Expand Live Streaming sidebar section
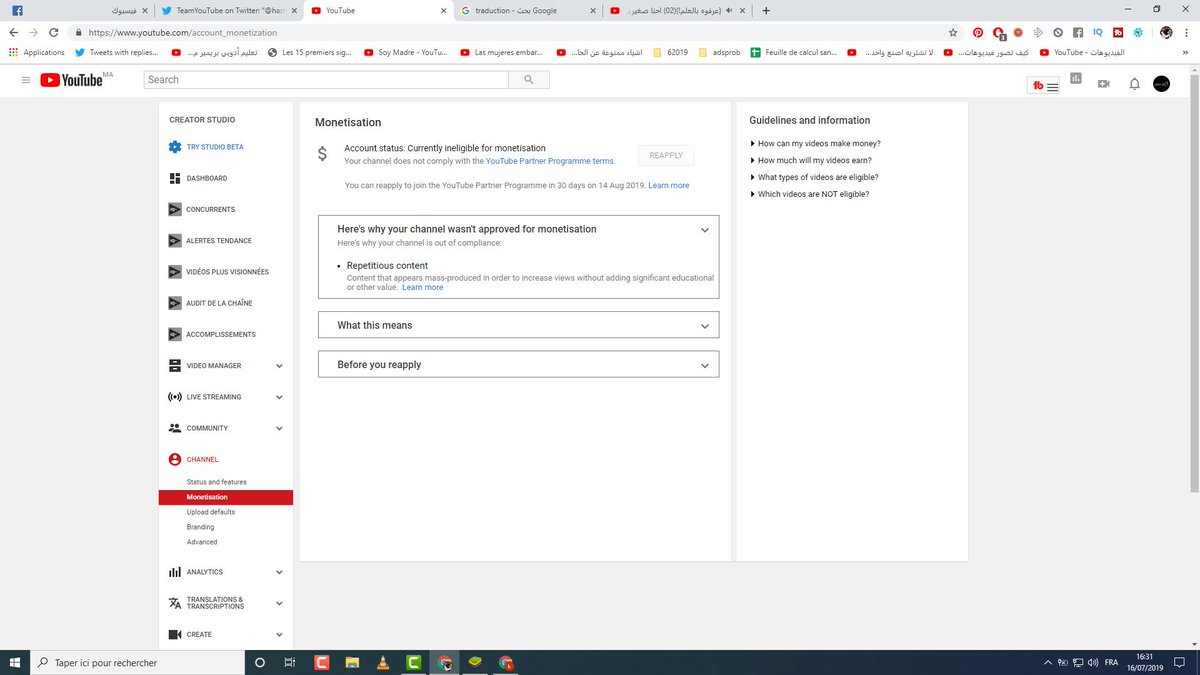 tap(279, 397)
